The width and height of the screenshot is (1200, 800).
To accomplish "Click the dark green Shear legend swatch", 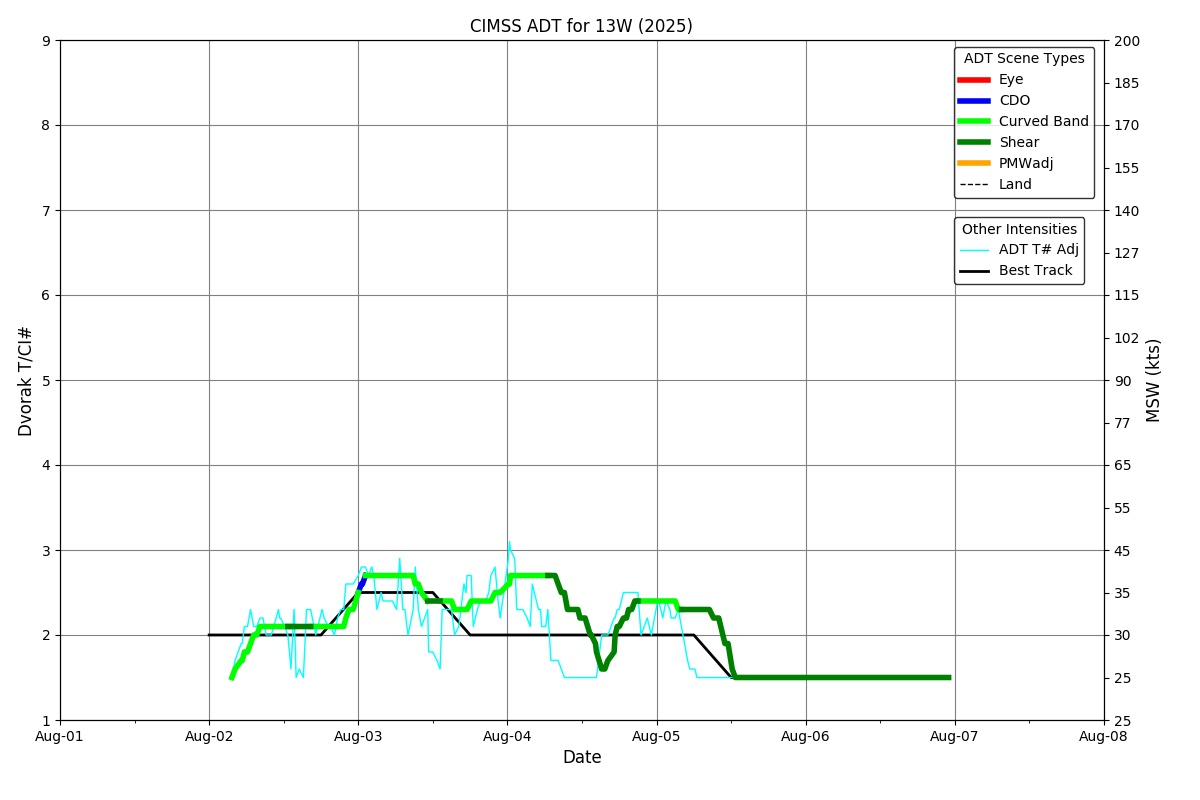I will [973, 143].
